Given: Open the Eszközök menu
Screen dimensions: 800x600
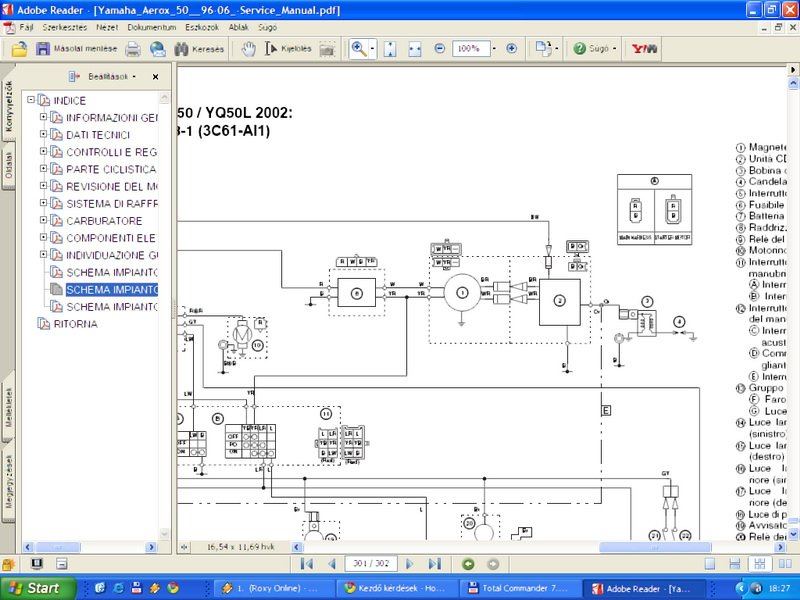Looking at the screenshot, I should pos(202,27).
